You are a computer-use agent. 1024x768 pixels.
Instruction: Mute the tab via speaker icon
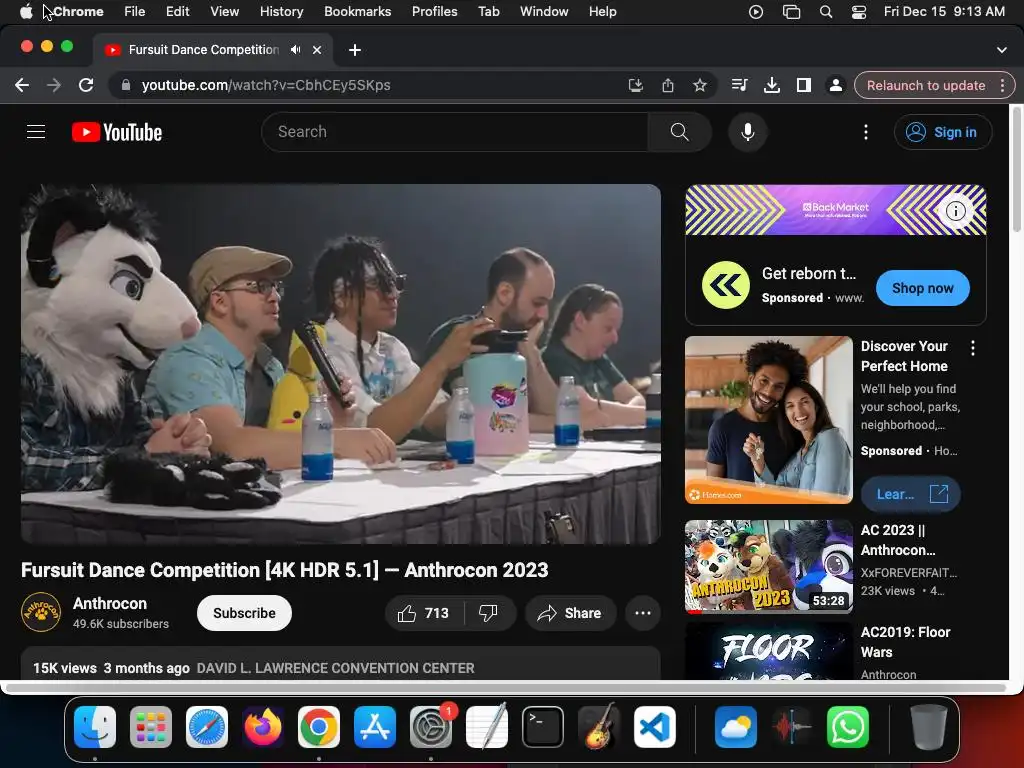(x=296, y=50)
